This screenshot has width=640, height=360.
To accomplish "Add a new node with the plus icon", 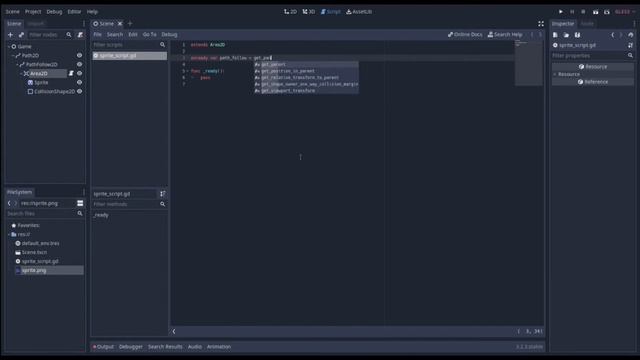I will tap(11, 35).
